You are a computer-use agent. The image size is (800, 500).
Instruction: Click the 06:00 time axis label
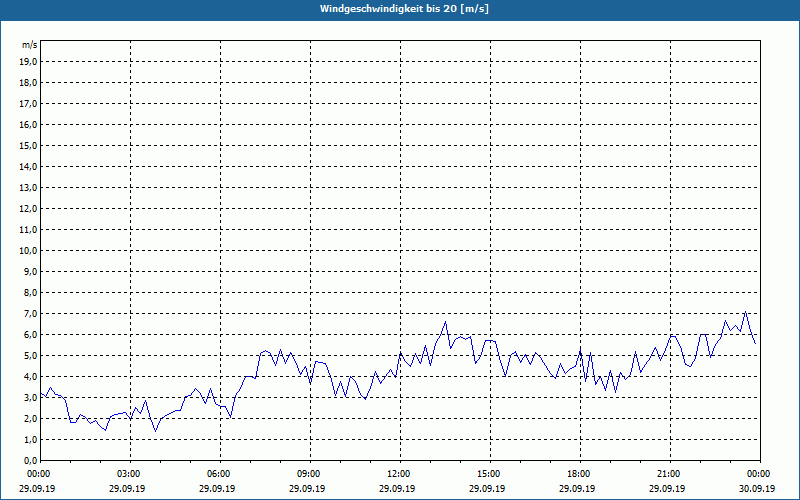[x=220, y=474]
